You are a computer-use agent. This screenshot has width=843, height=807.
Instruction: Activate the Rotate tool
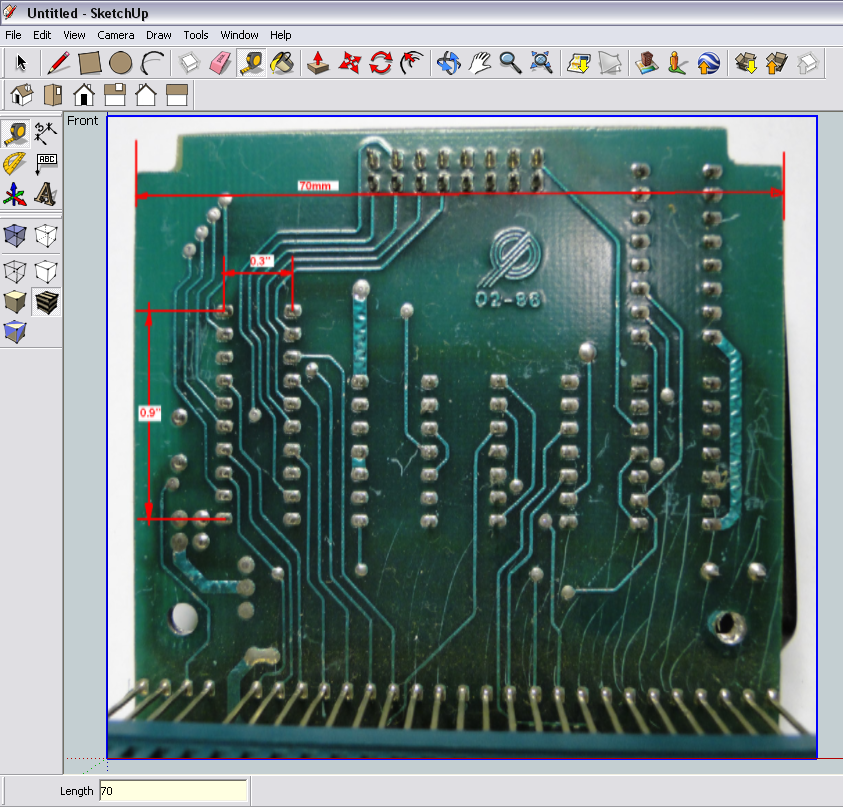click(381, 63)
